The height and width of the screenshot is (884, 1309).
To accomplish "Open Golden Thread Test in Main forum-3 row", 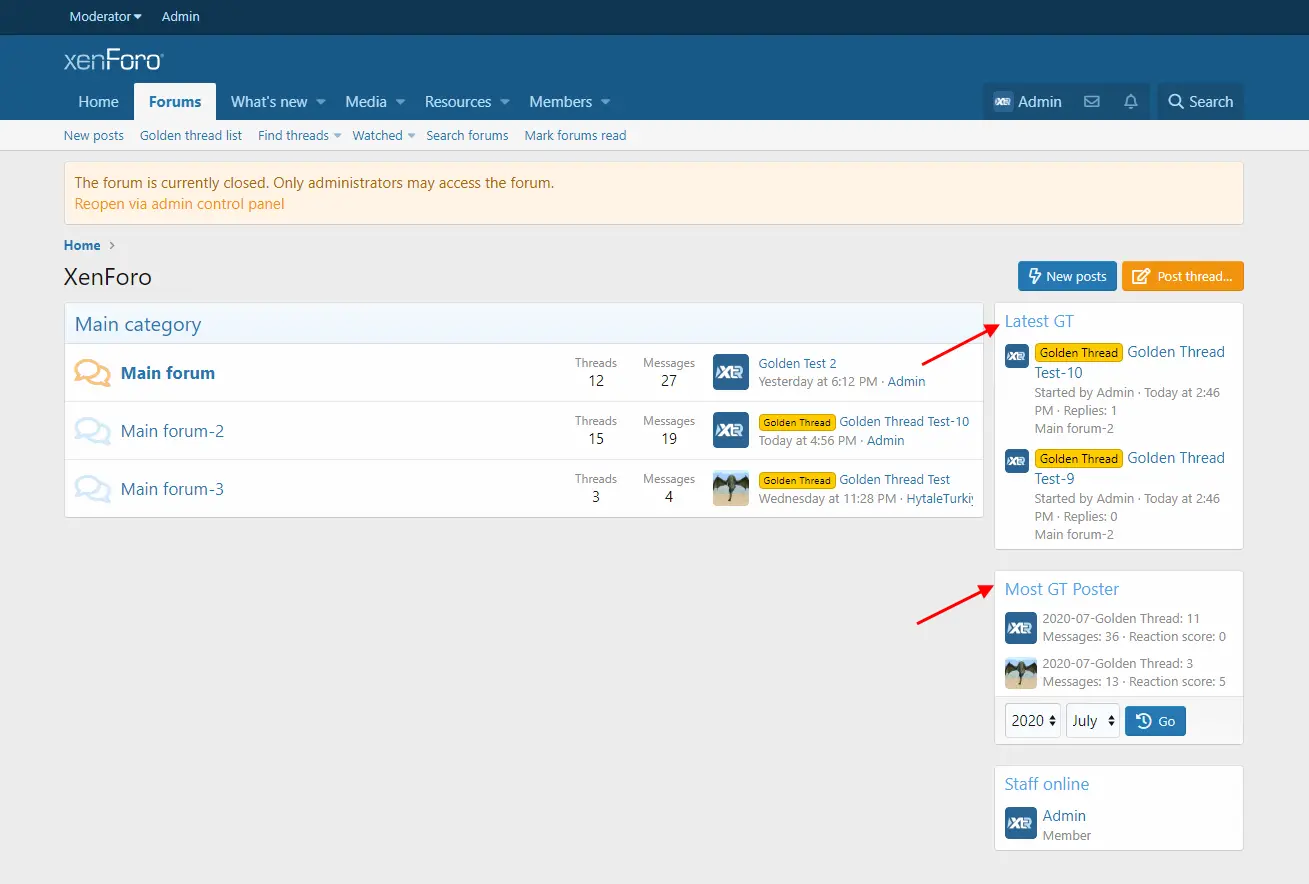I will (x=895, y=480).
